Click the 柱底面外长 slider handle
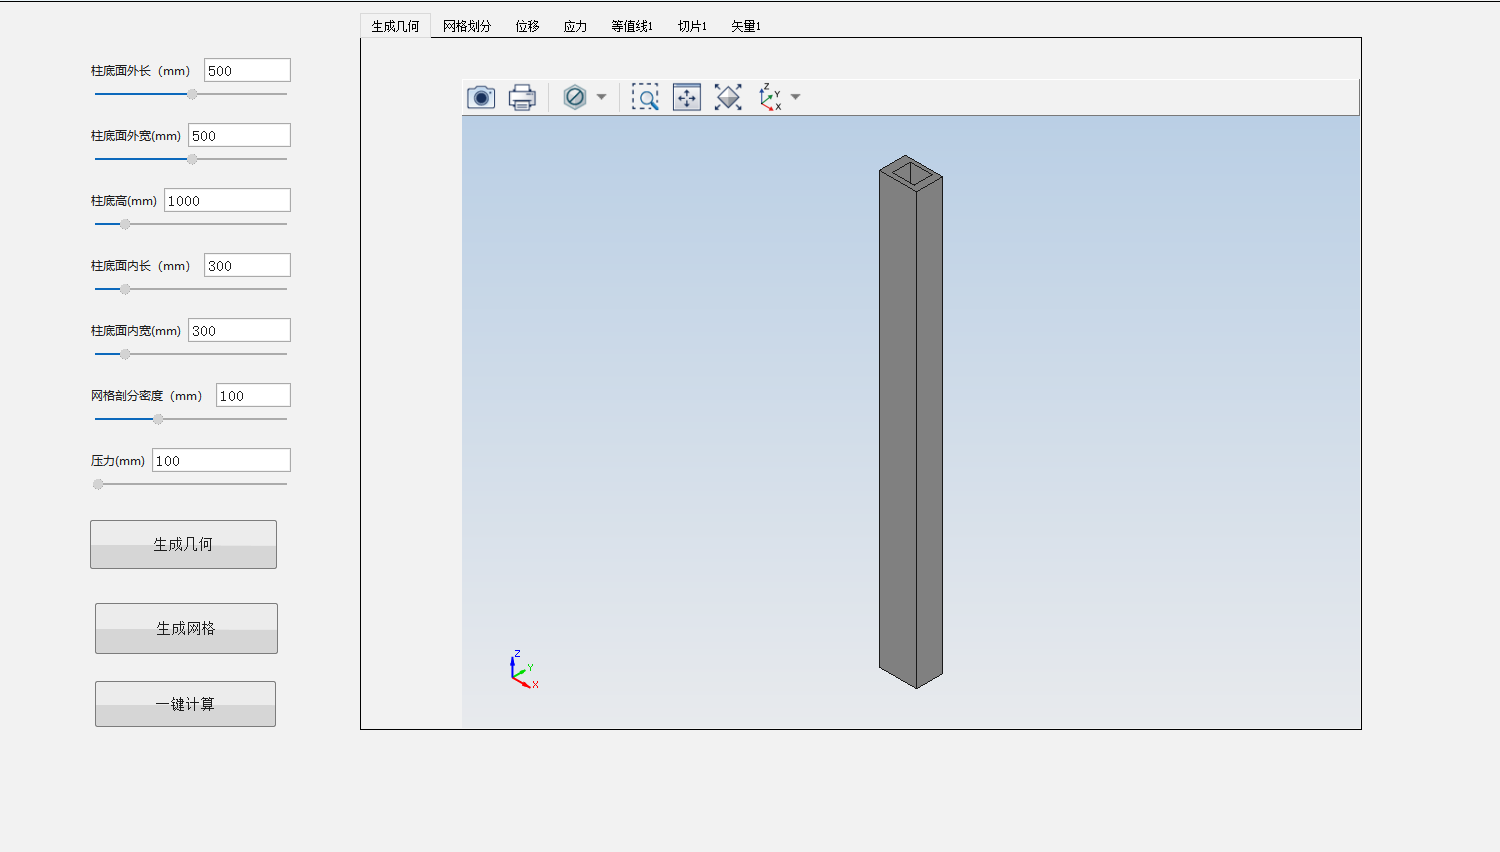 tap(192, 94)
